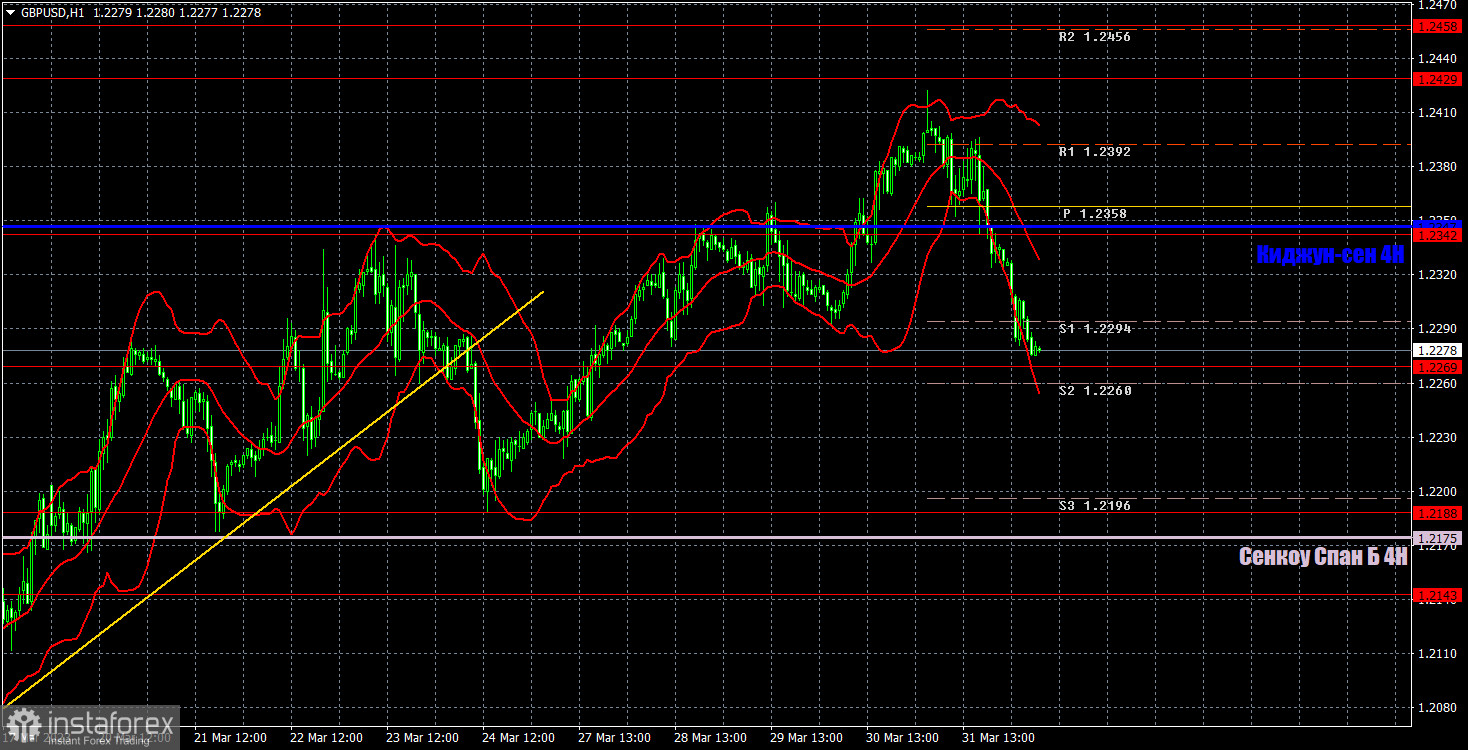Click the 1.2290 price axis value
The image size is (1468, 750).
(x=1437, y=329)
